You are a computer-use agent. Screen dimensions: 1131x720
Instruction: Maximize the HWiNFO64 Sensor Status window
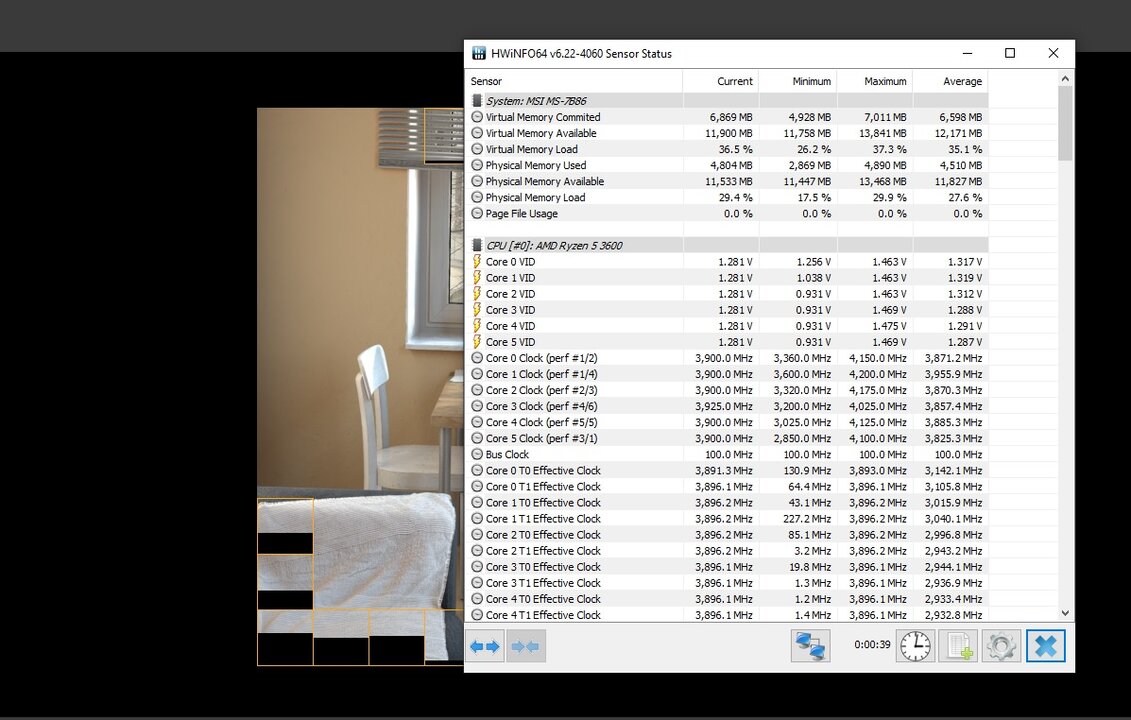click(x=1010, y=53)
